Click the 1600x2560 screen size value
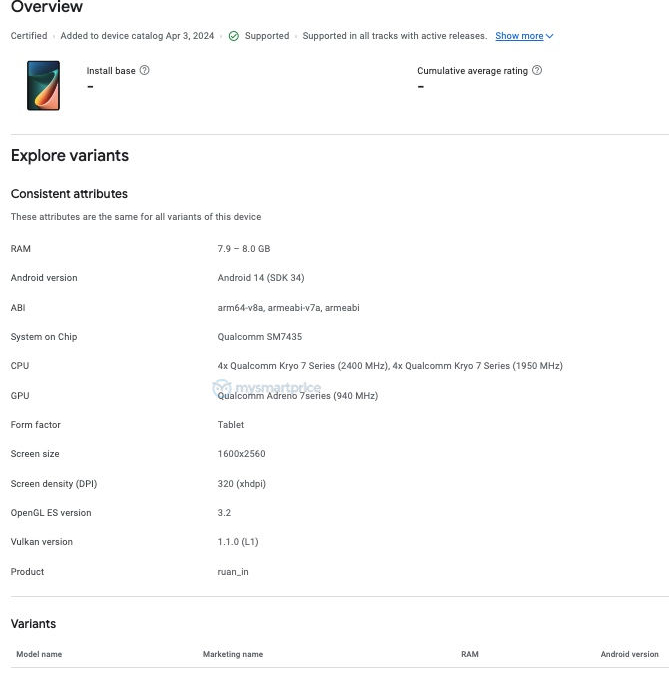This screenshot has width=669, height=675. coord(241,454)
